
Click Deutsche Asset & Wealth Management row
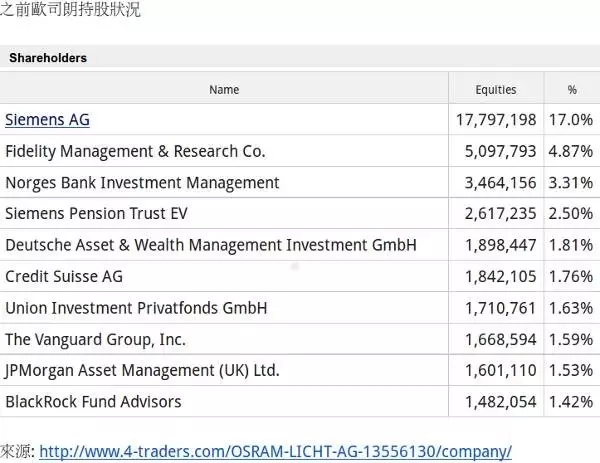pyautogui.click(x=210, y=245)
